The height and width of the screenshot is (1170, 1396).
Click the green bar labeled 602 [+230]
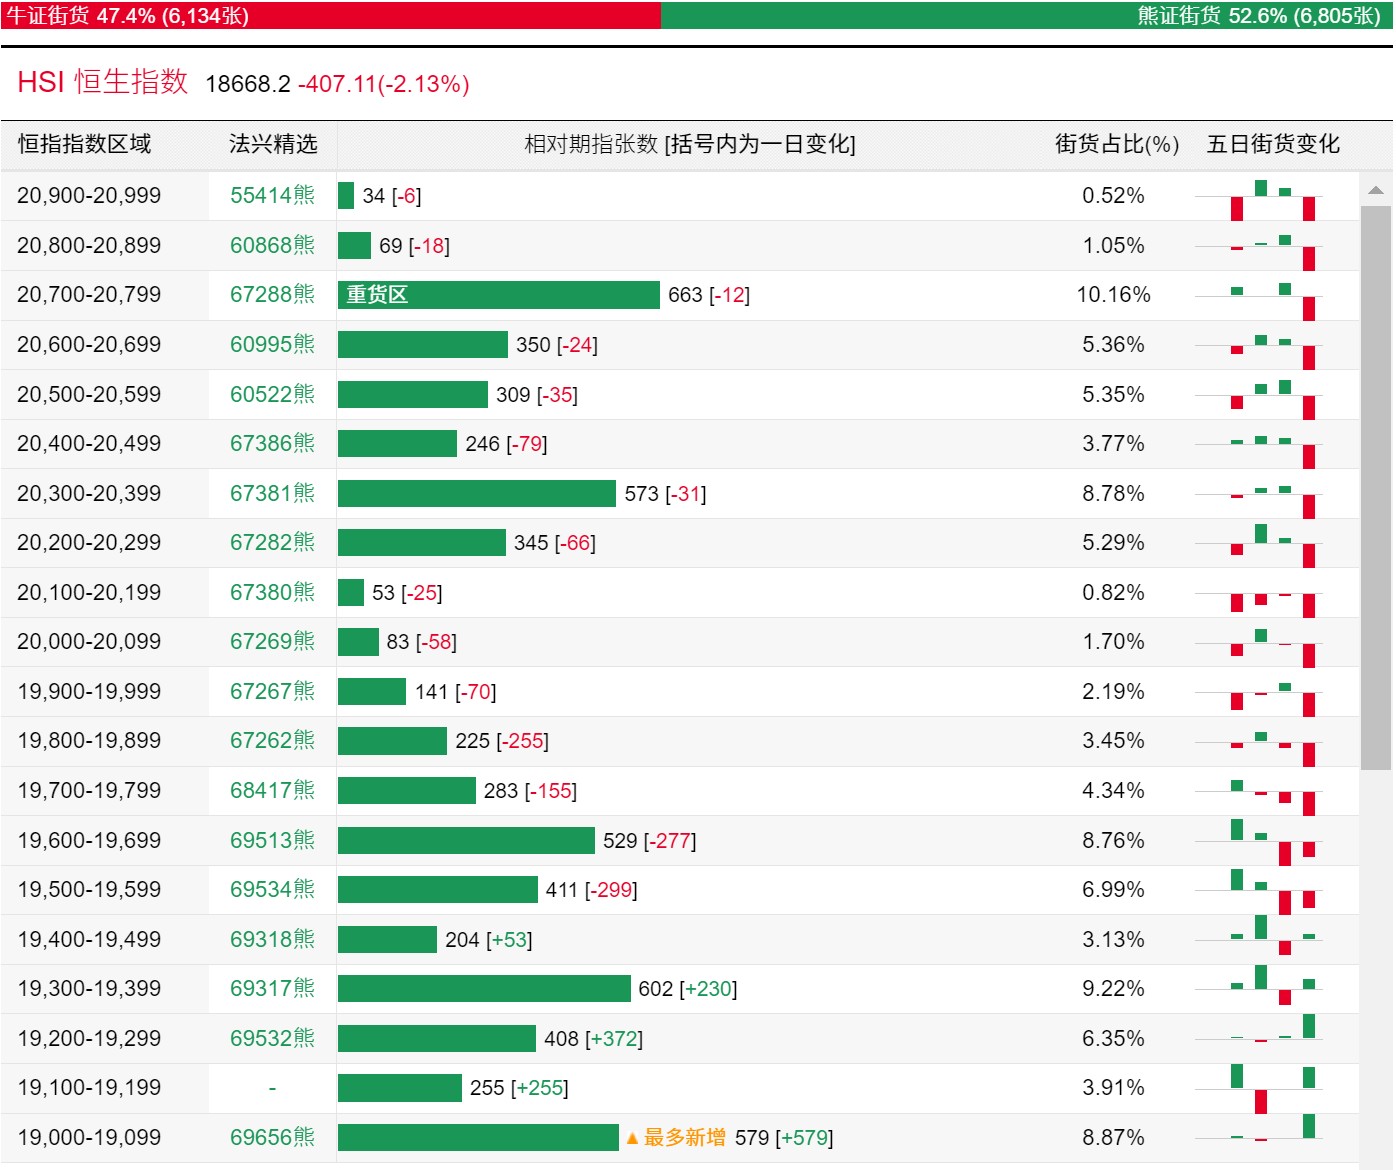coord(484,989)
